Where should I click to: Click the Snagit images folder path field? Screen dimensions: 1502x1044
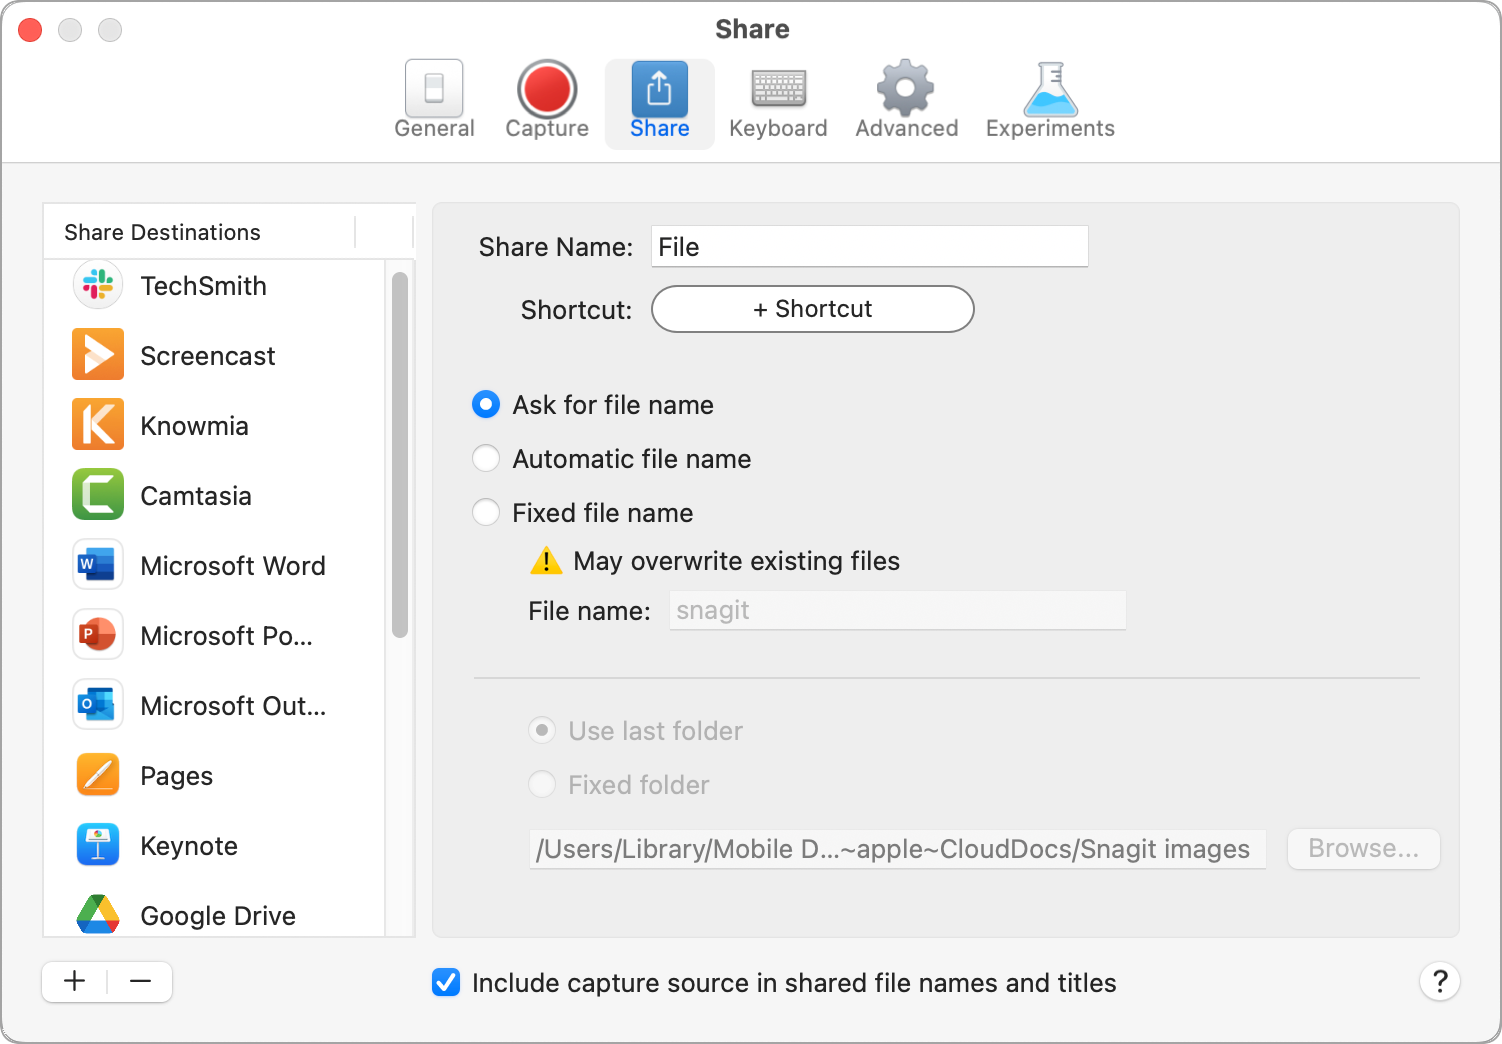[897, 849]
